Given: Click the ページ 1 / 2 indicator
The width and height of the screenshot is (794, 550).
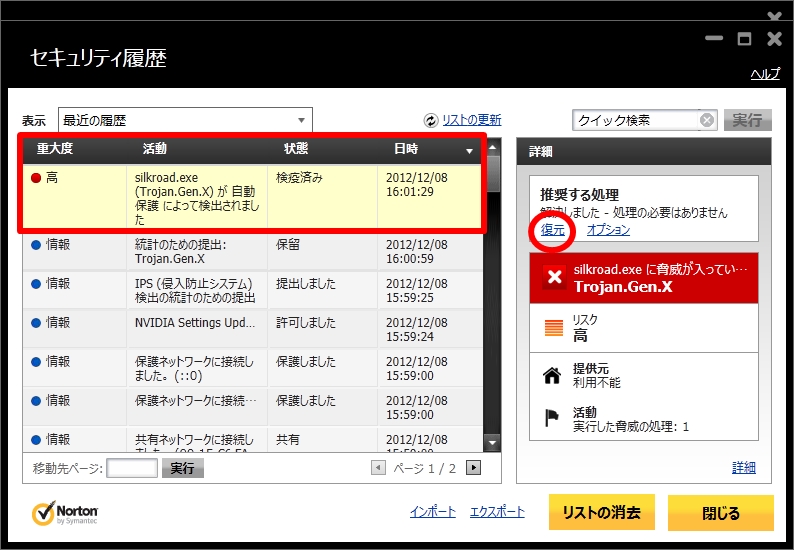Looking at the screenshot, I should click(424, 468).
